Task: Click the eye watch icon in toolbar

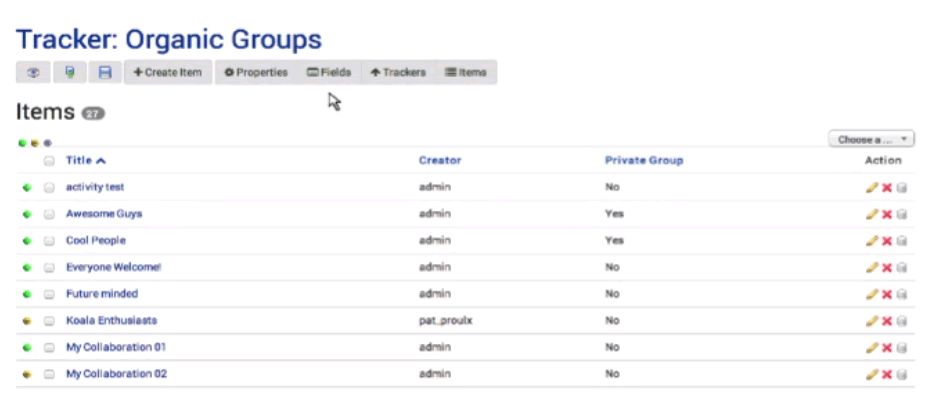Action: [33, 72]
